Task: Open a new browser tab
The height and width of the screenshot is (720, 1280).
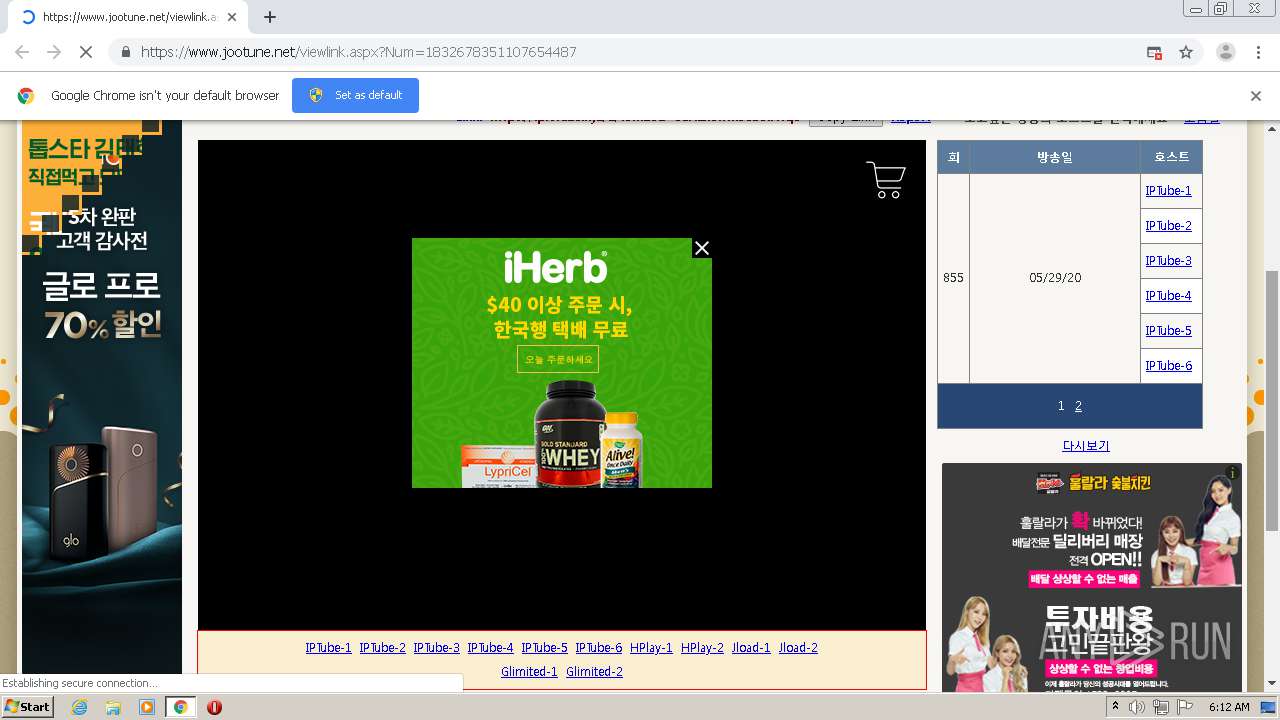Action: [270, 17]
